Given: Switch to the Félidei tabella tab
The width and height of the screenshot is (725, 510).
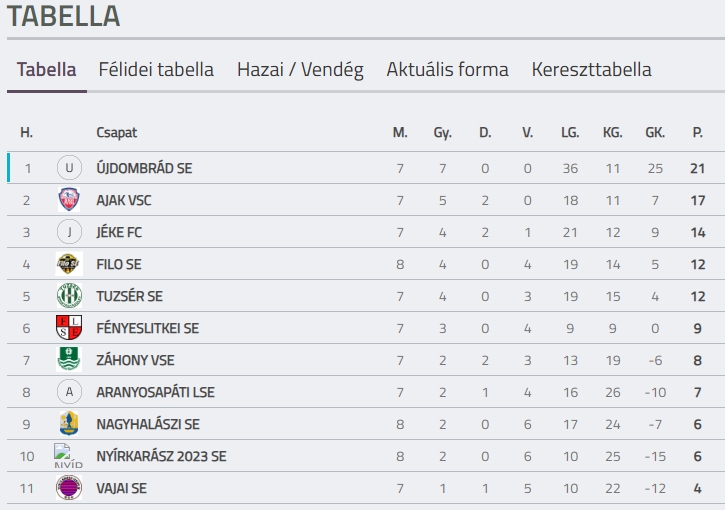Looking at the screenshot, I should (156, 70).
